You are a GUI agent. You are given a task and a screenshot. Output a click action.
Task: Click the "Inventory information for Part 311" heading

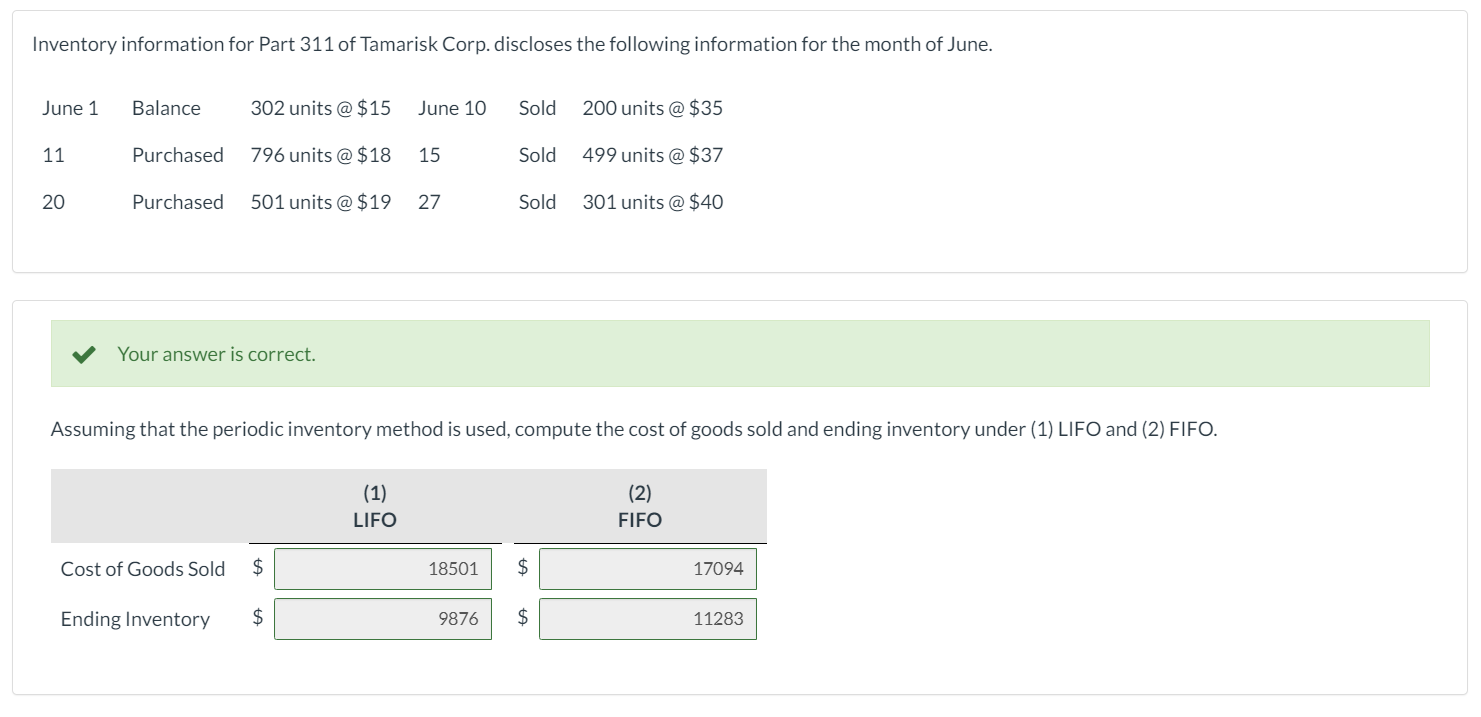512,45
